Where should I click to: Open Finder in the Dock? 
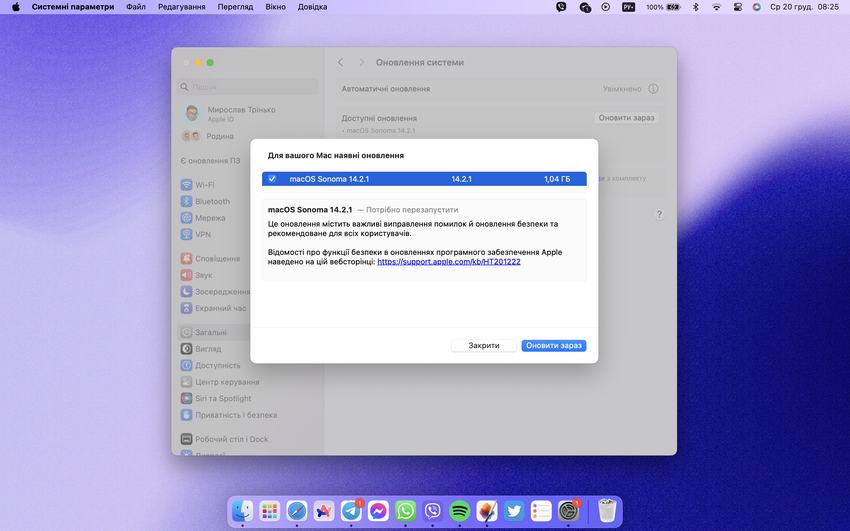tap(243, 511)
